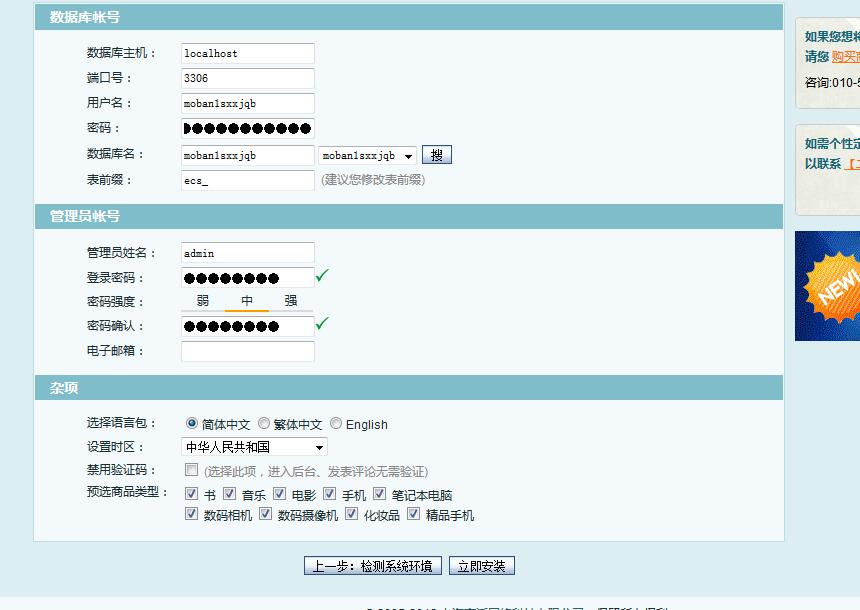This screenshot has height=610, width=860.
Task: Click the database password field
Action: click(247, 128)
